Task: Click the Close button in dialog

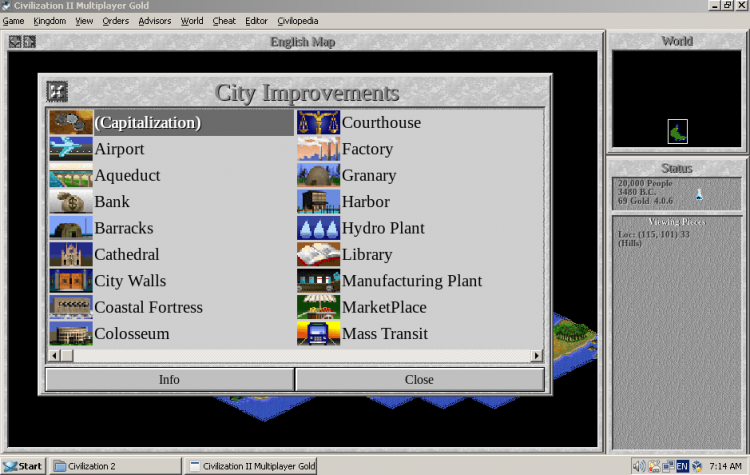Action: click(x=419, y=379)
